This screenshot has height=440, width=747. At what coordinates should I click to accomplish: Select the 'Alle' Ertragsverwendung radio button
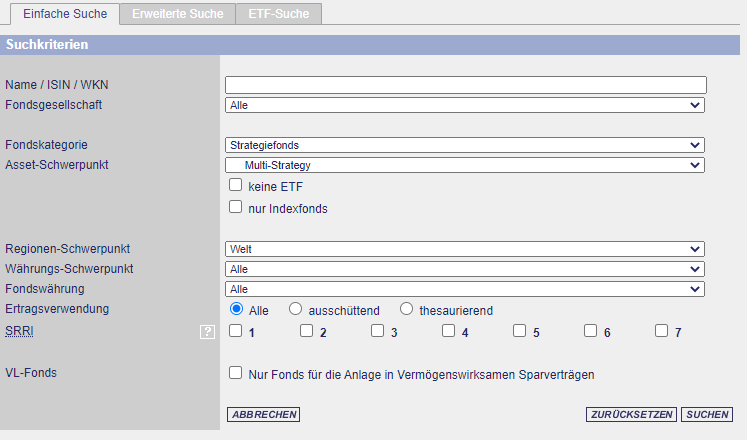(237, 310)
